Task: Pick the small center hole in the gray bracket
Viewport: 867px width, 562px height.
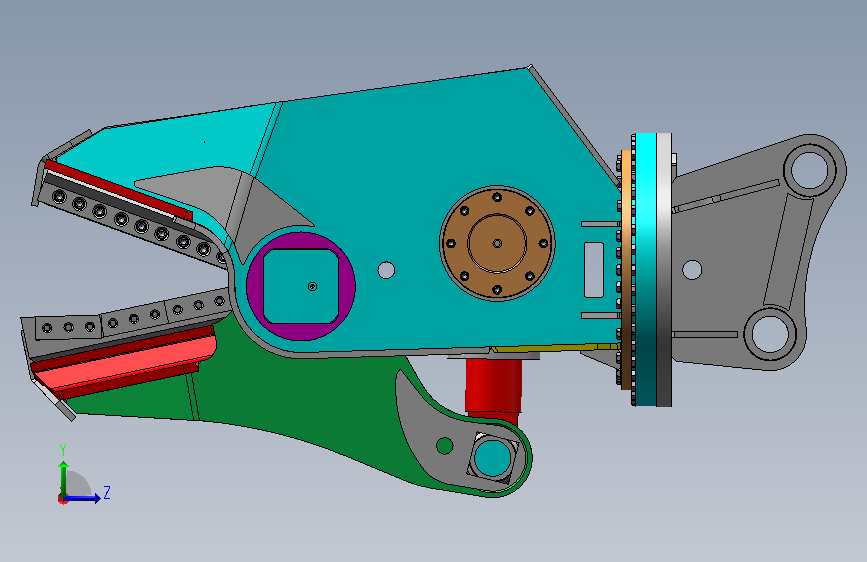Action: click(692, 270)
